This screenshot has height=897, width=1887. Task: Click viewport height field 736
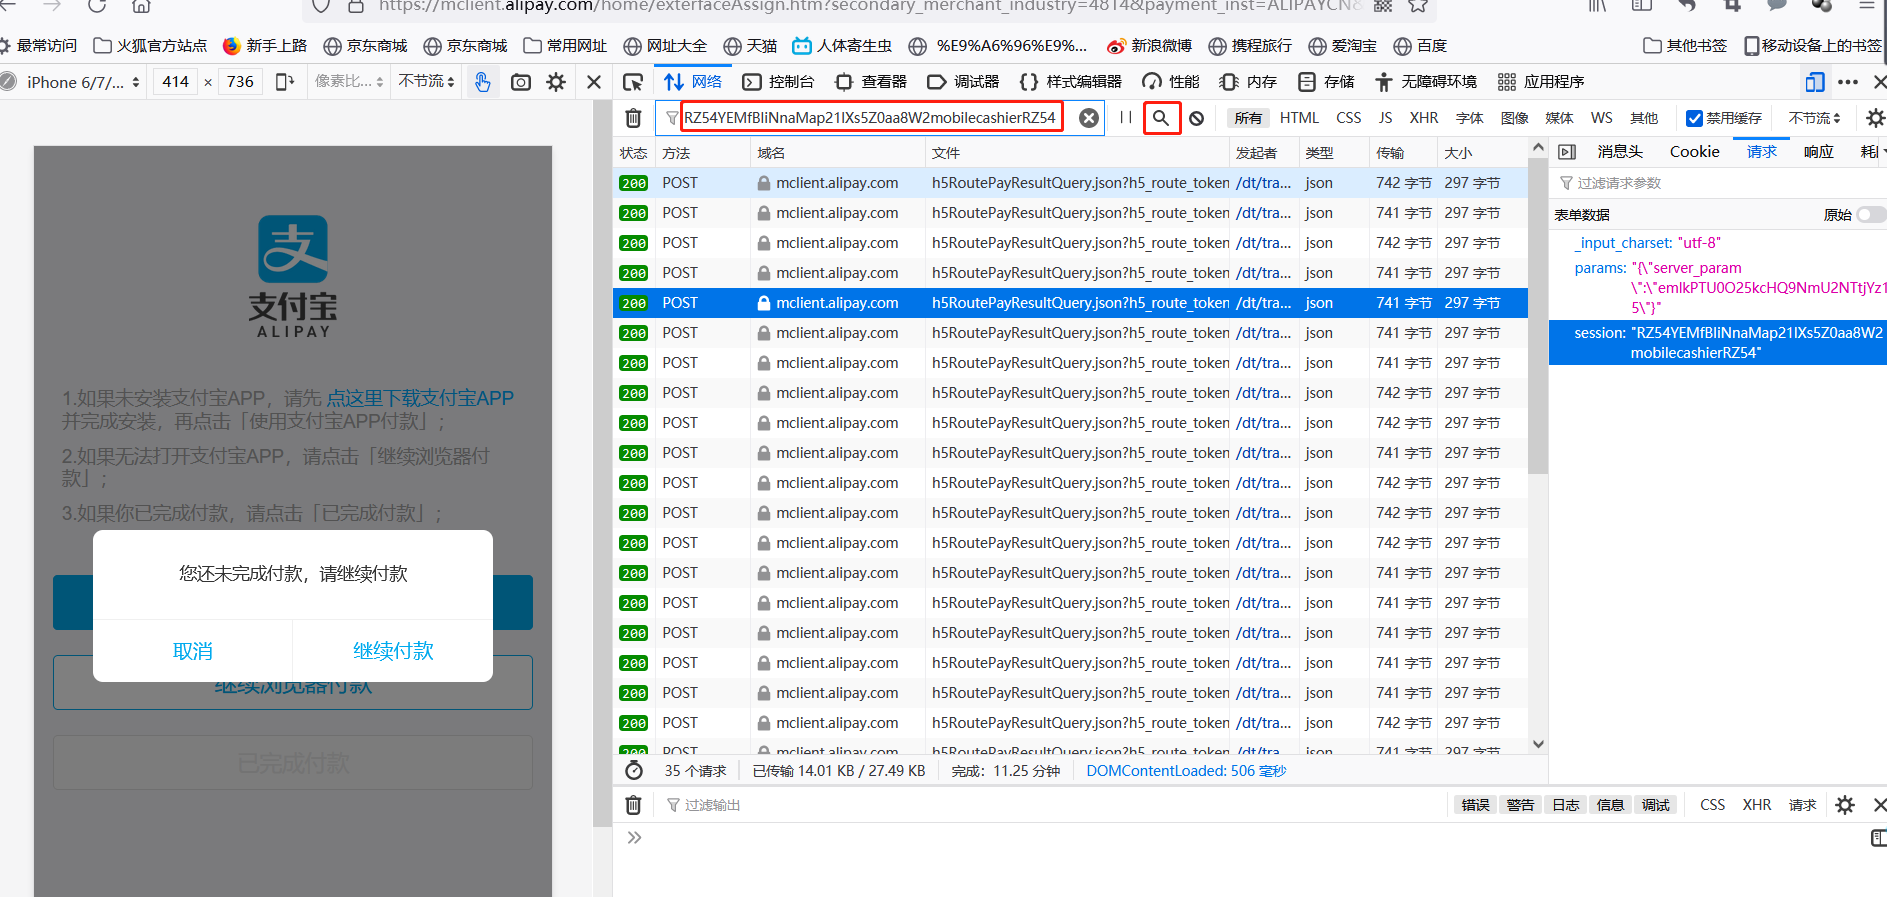pyautogui.click(x=240, y=82)
